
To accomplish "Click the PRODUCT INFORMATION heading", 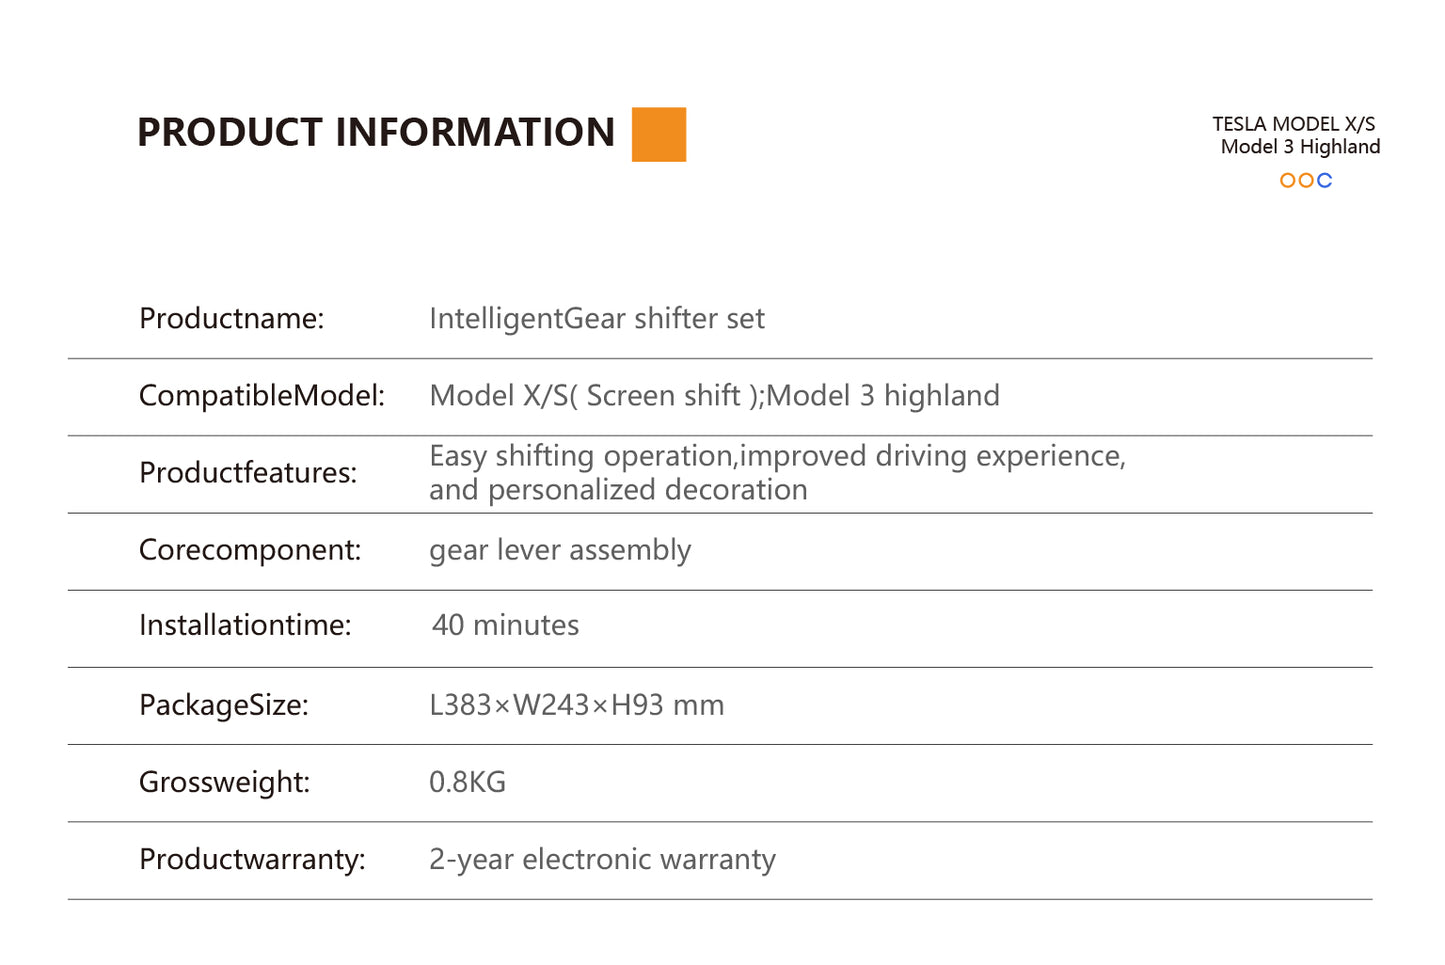I will [376, 133].
